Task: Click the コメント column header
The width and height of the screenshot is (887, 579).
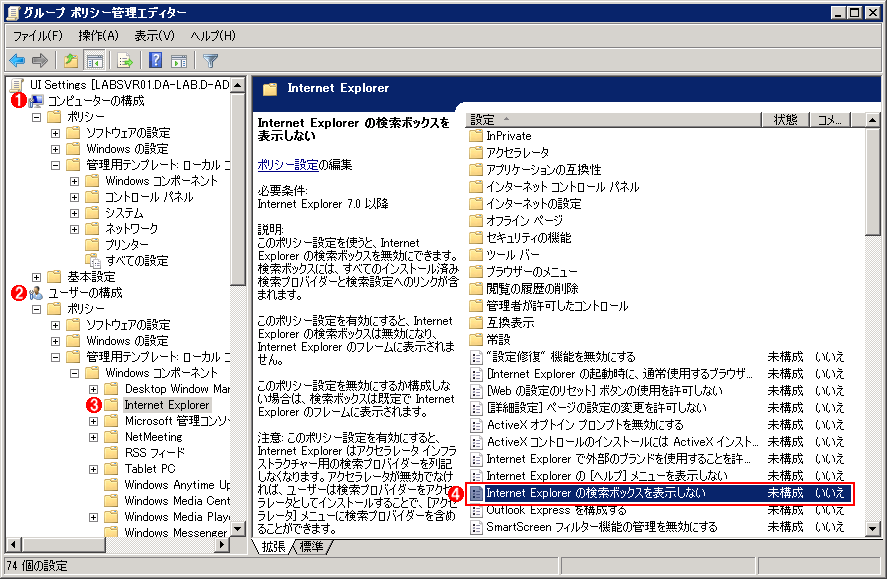Action: (830, 120)
